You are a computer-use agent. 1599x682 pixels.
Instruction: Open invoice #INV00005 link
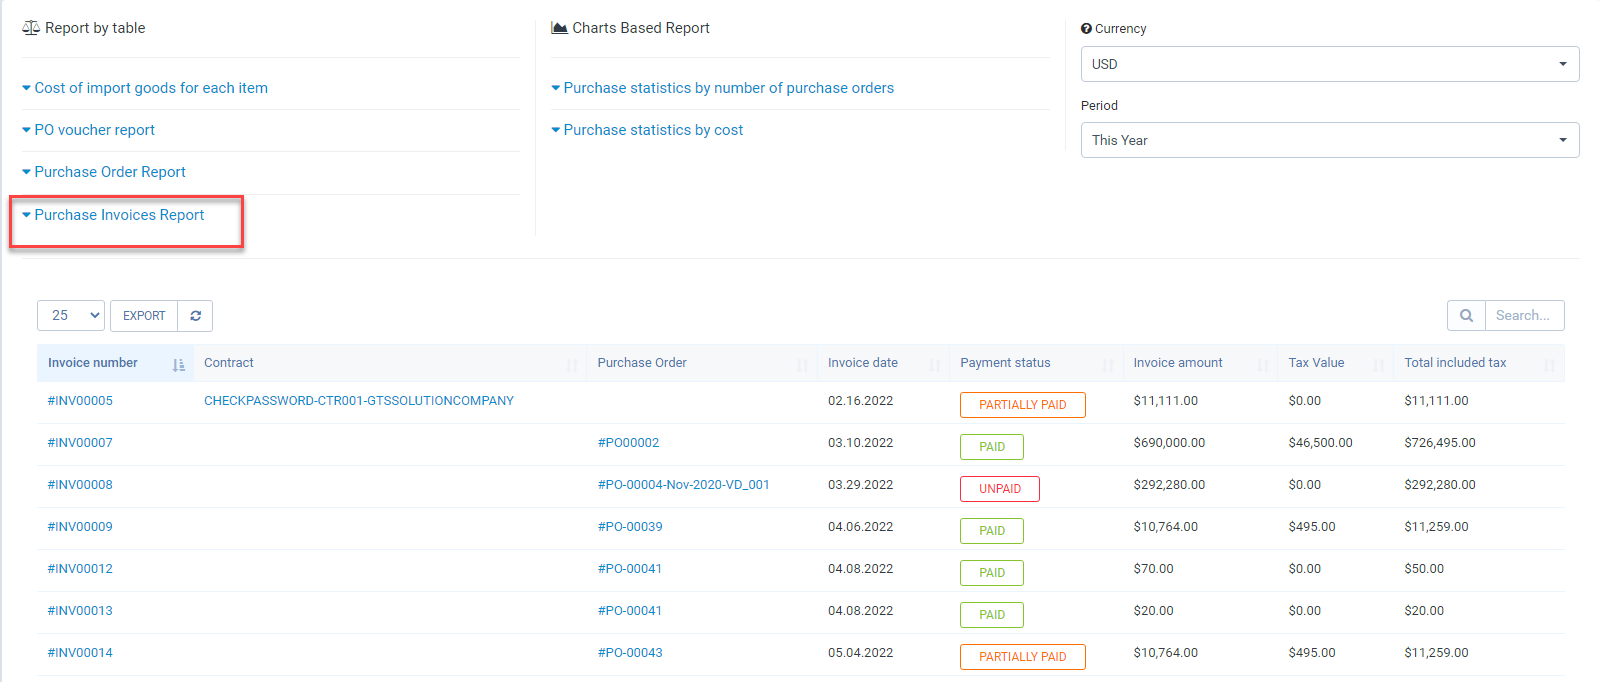pyautogui.click(x=80, y=401)
